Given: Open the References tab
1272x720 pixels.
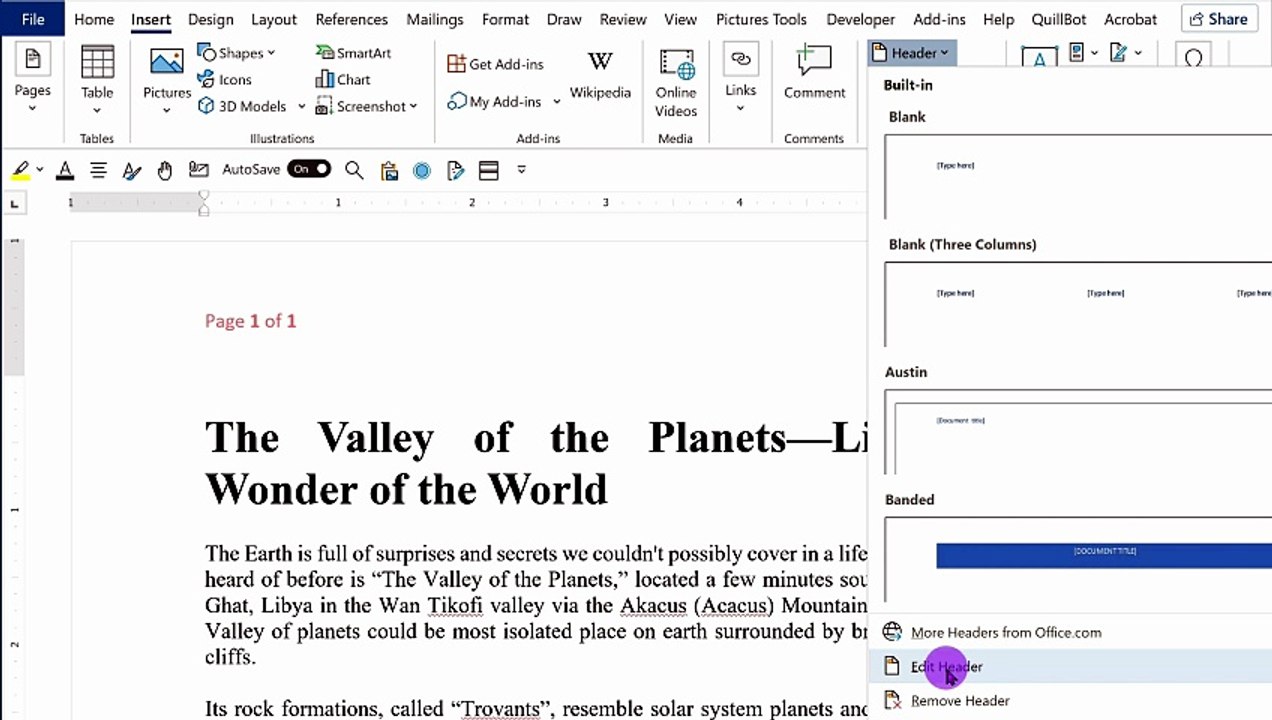Looking at the screenshot, I should tap(351, 19).
